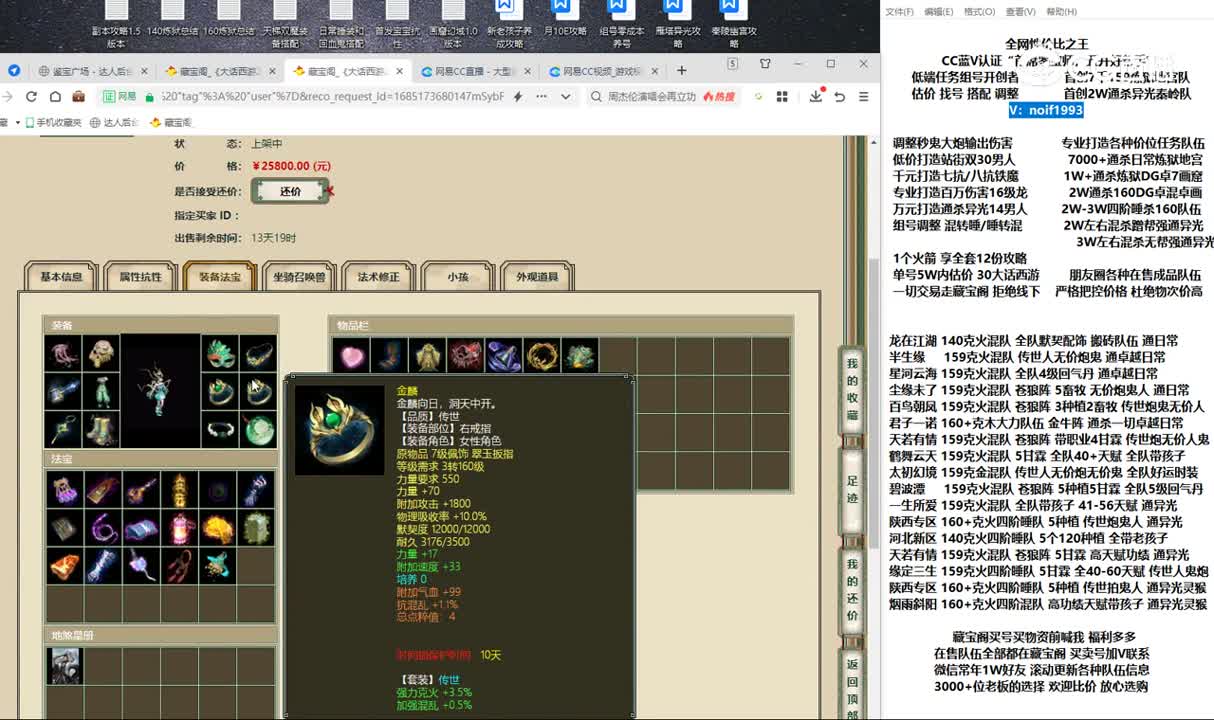Open desktop file 雁塔异光攻略
This screenshot has width=1214, height=720.
(x=677, y=26)
